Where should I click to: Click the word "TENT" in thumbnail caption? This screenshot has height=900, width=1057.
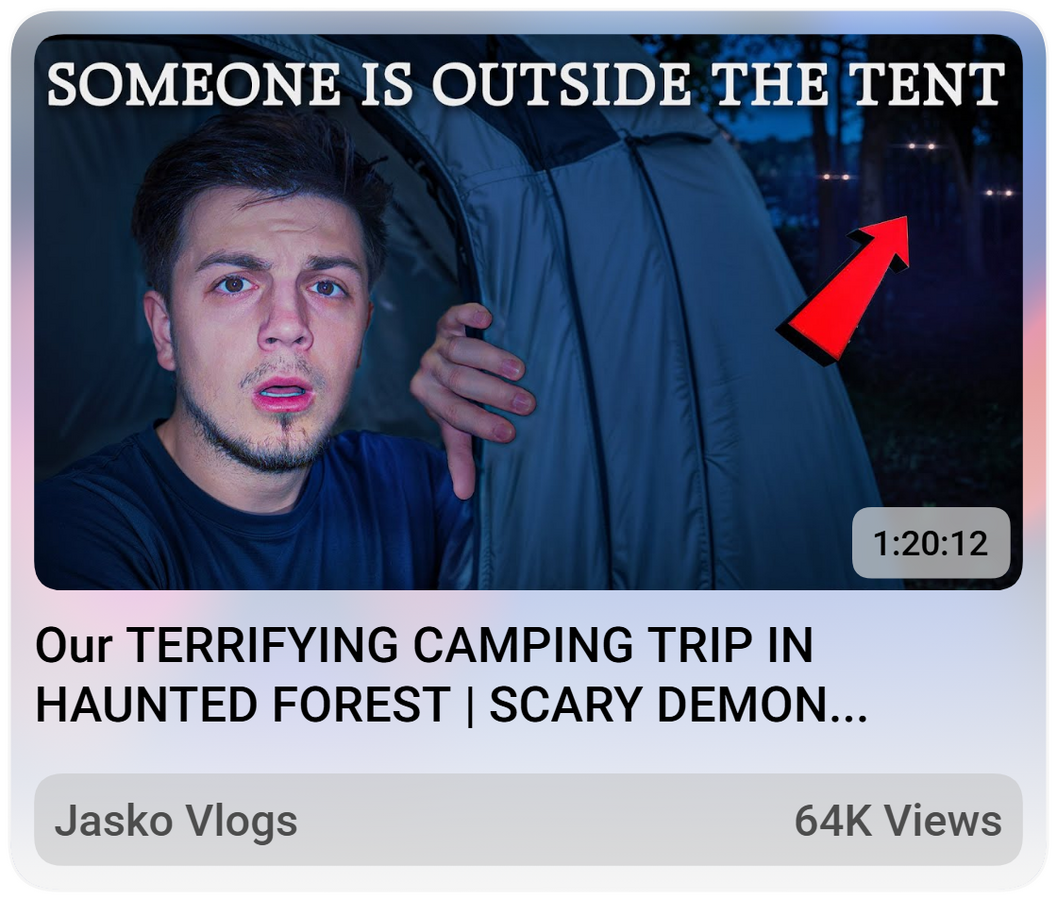pyautogui.click(x=927, y=84)
